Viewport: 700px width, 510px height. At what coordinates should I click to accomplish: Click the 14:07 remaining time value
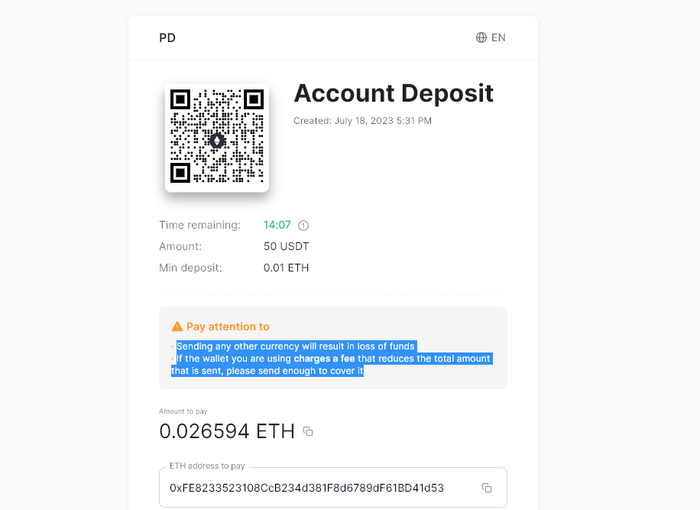click(x=277, y=226)
